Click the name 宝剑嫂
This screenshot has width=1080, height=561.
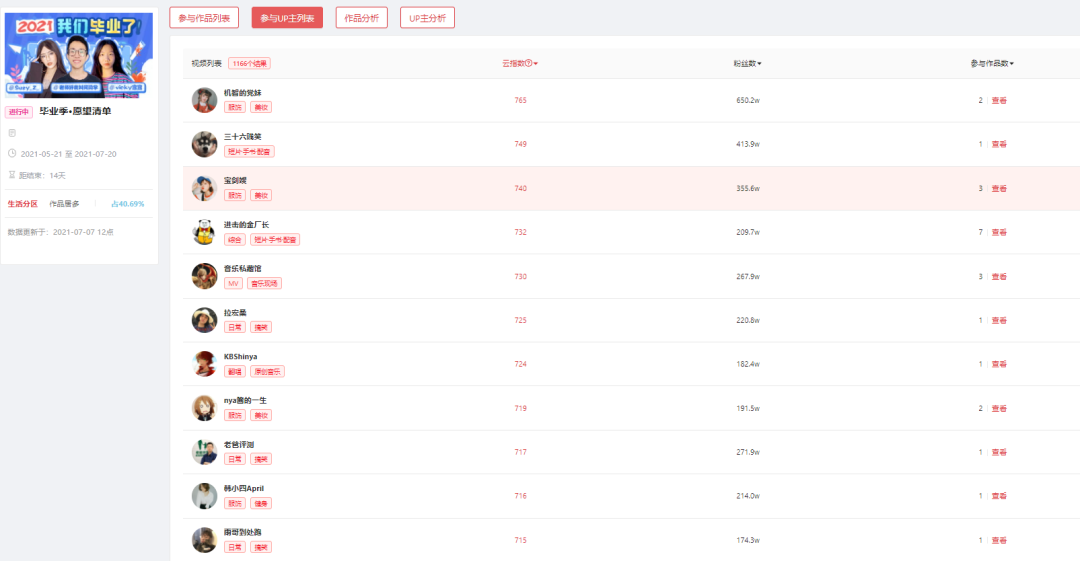pos(235,181)
